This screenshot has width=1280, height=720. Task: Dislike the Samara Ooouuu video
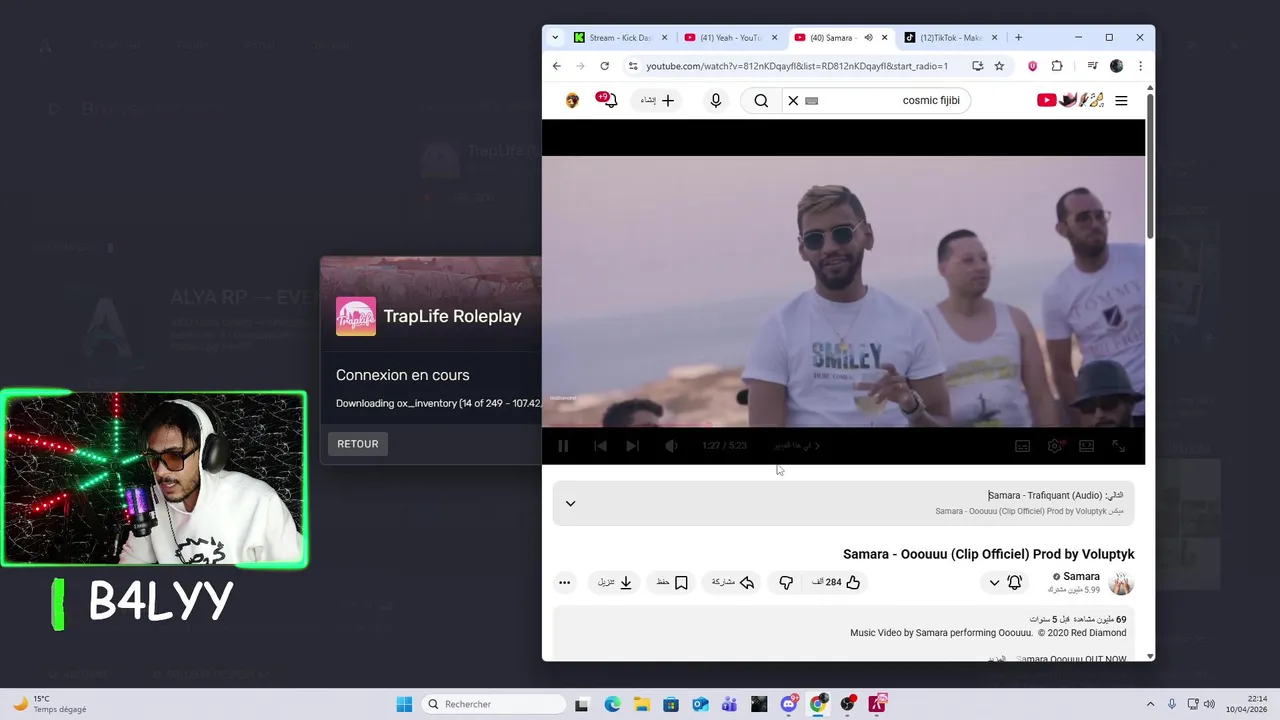[786, 582]
